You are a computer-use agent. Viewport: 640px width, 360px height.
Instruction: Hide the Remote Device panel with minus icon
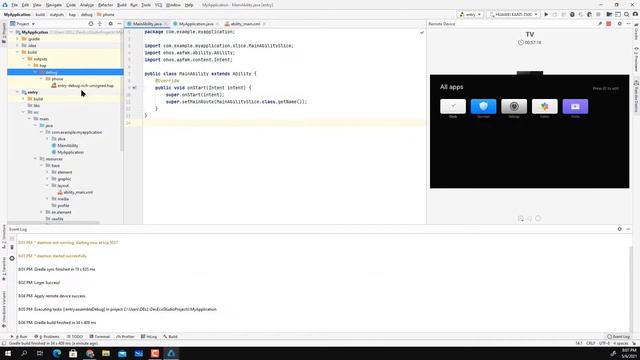[628, 24]
